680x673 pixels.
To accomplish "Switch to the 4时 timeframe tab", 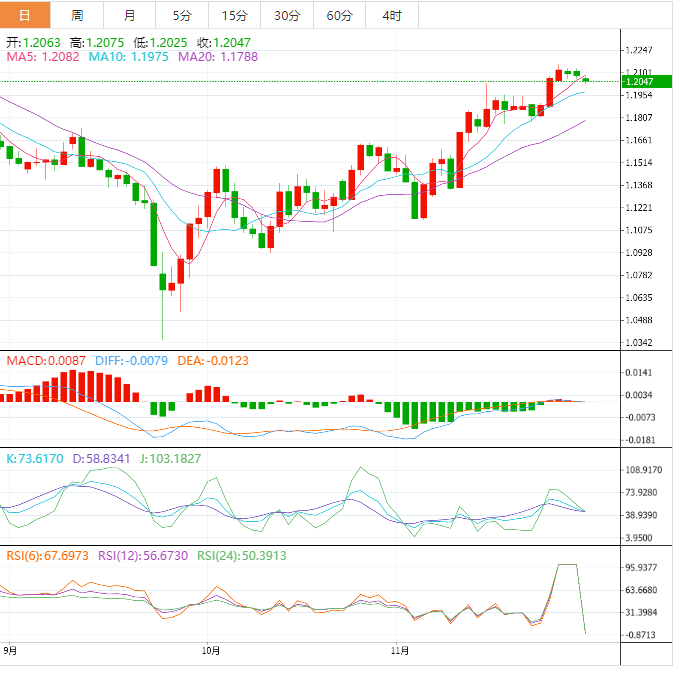I will pyautogui.click(x=391, y=15).
